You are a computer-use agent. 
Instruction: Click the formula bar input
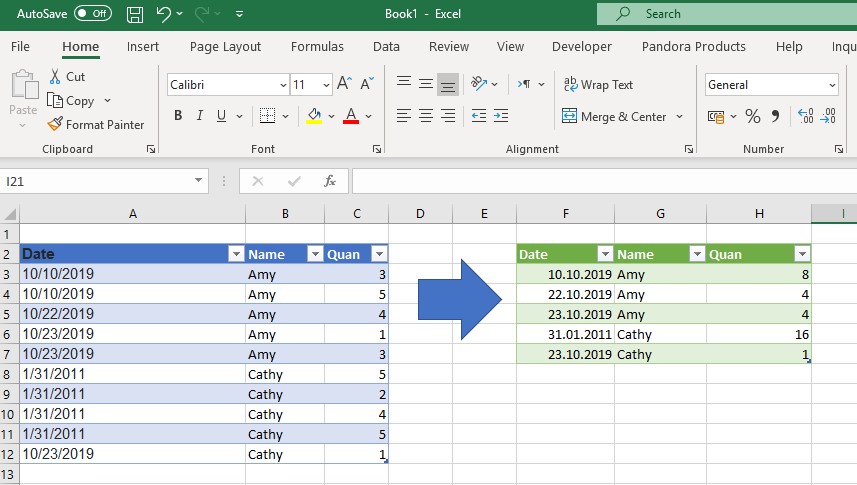tap(604, 181)
